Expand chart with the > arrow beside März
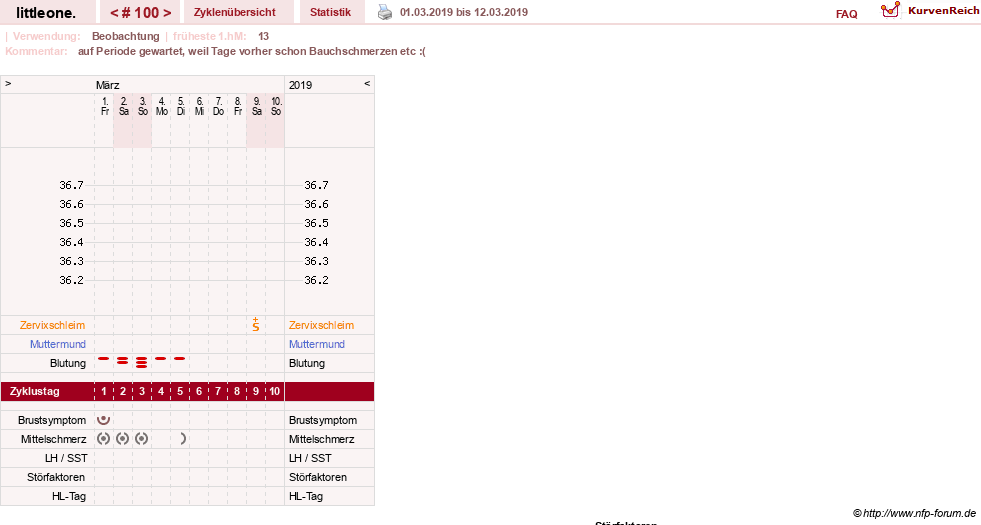The width and height of the screenshot is (981, 525). tap(8, 83)
